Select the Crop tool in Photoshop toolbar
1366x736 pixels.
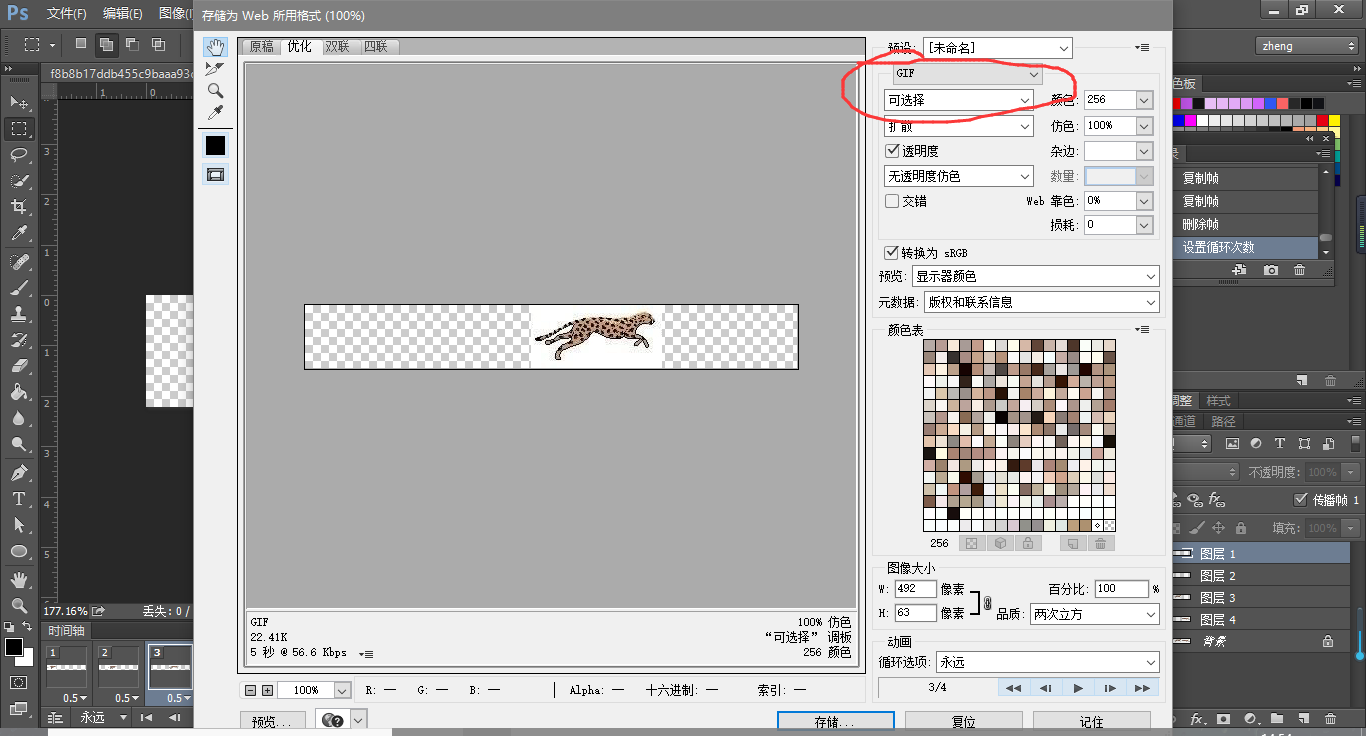[x=19, y=207]
